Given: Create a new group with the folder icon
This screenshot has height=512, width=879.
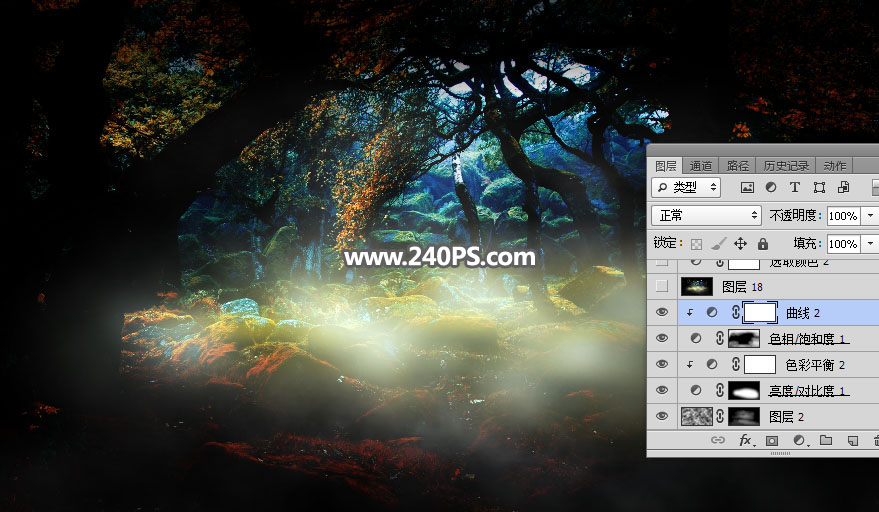Looking at the screenshot, I should tap(825, 440).
